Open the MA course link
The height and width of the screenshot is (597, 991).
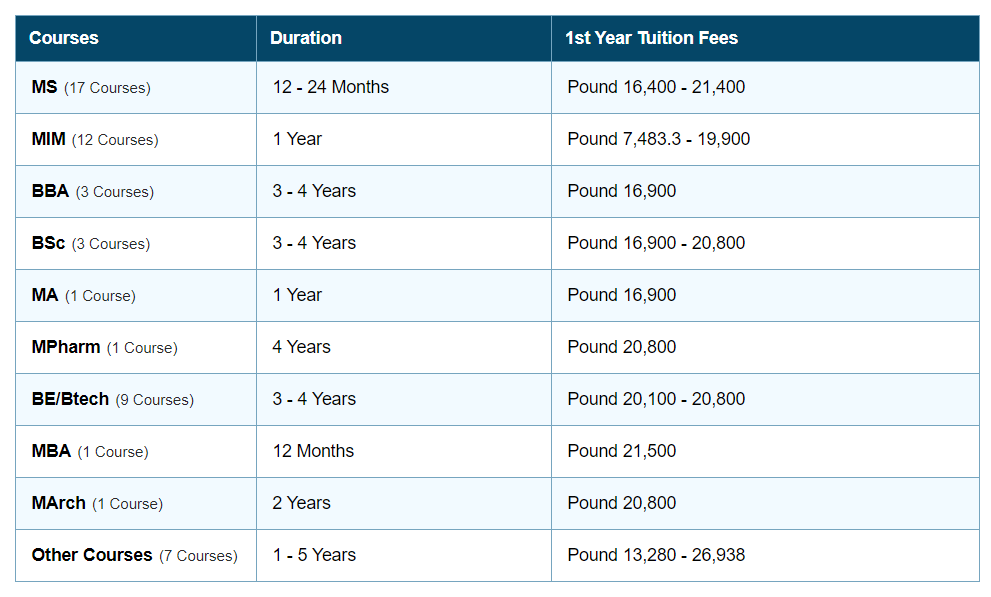click(x=45, y=295)
